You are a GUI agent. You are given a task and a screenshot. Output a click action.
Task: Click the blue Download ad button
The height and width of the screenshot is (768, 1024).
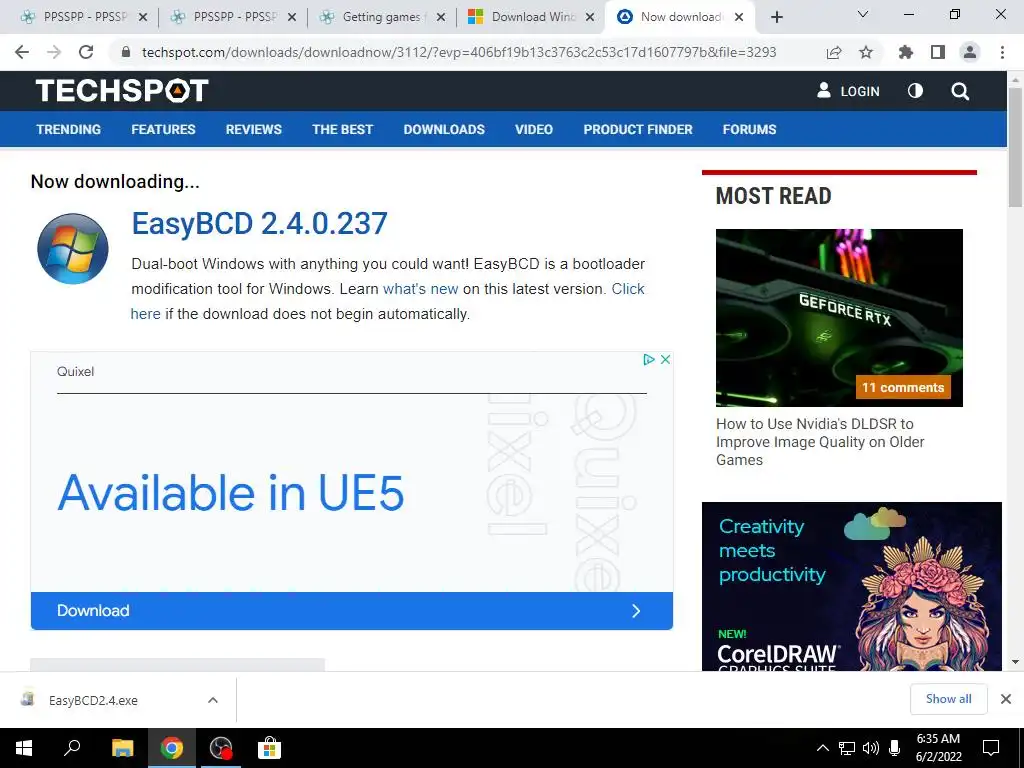pyautogui.click(x=351, y=611)
